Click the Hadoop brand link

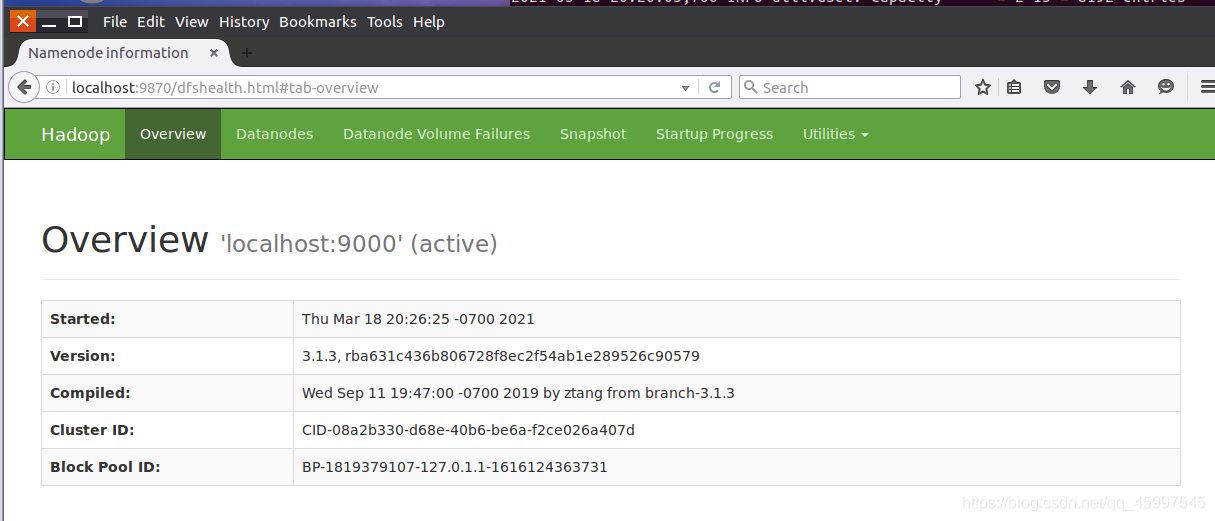[76, 134]
